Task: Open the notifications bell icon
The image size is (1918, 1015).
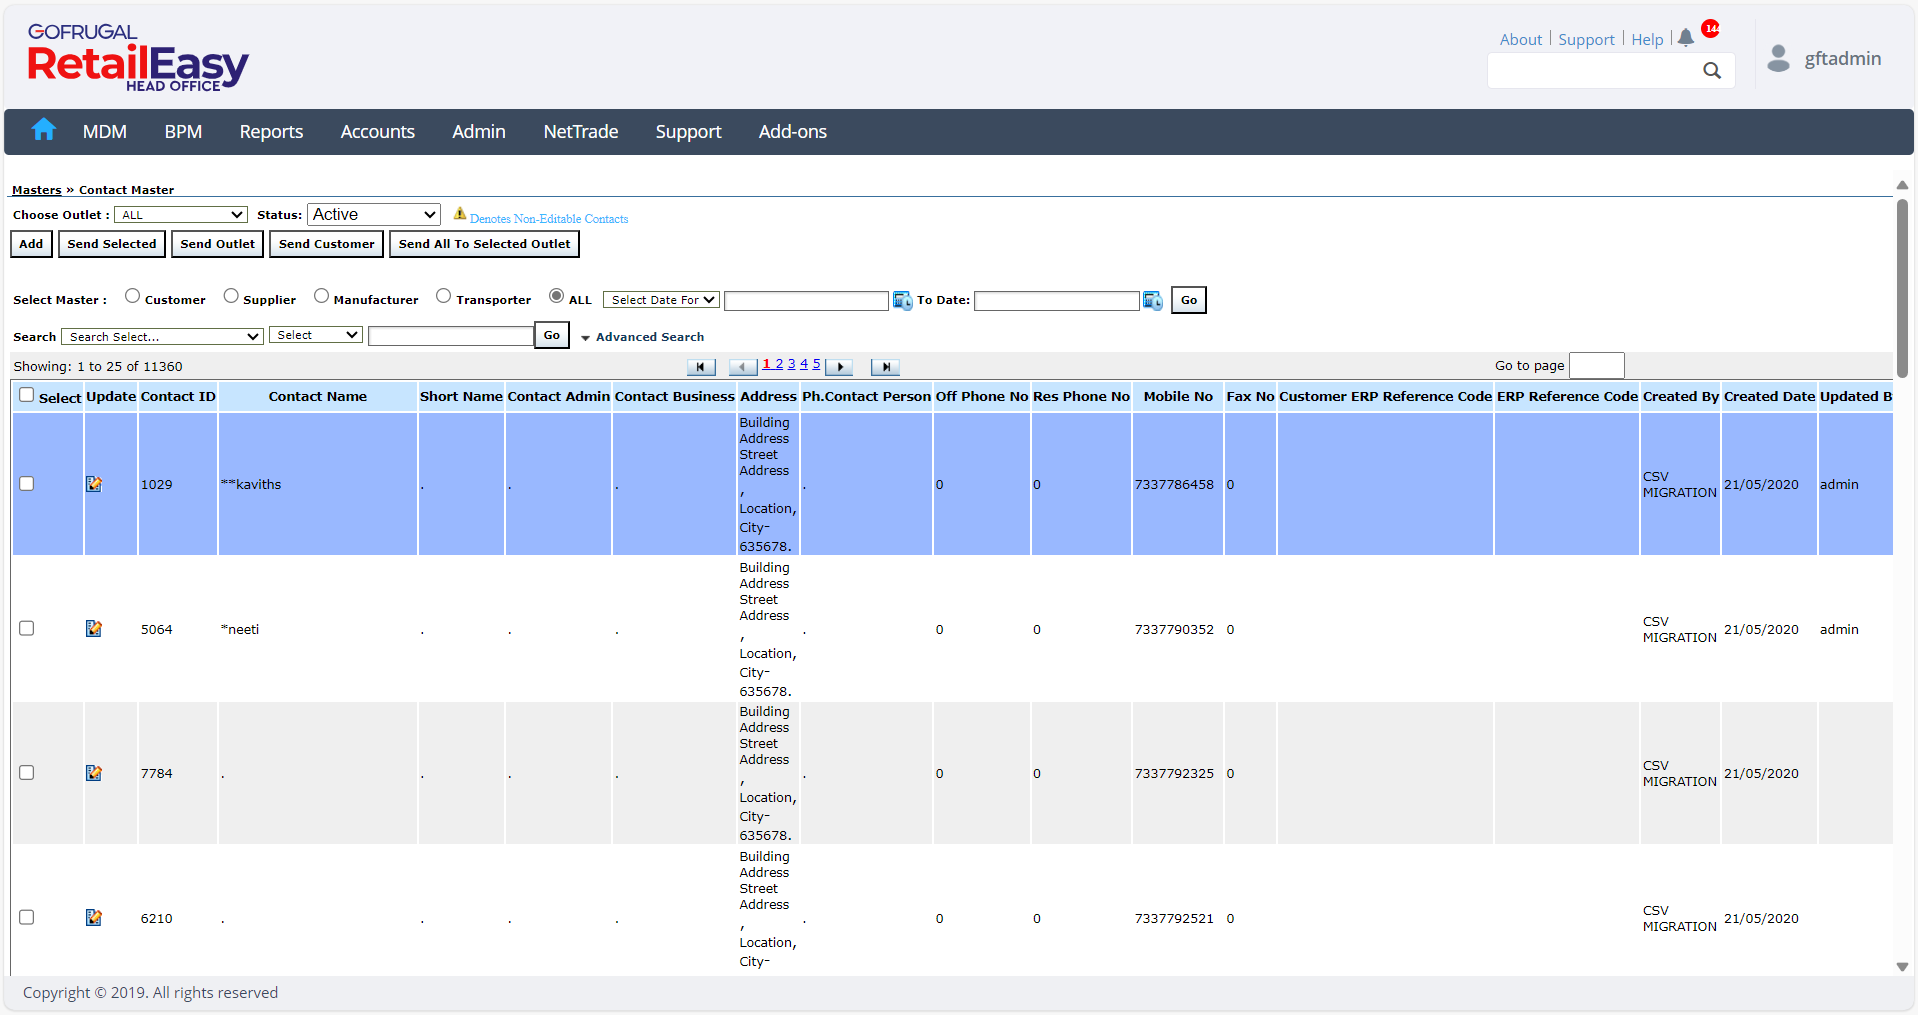Action: click(1686, 38)
